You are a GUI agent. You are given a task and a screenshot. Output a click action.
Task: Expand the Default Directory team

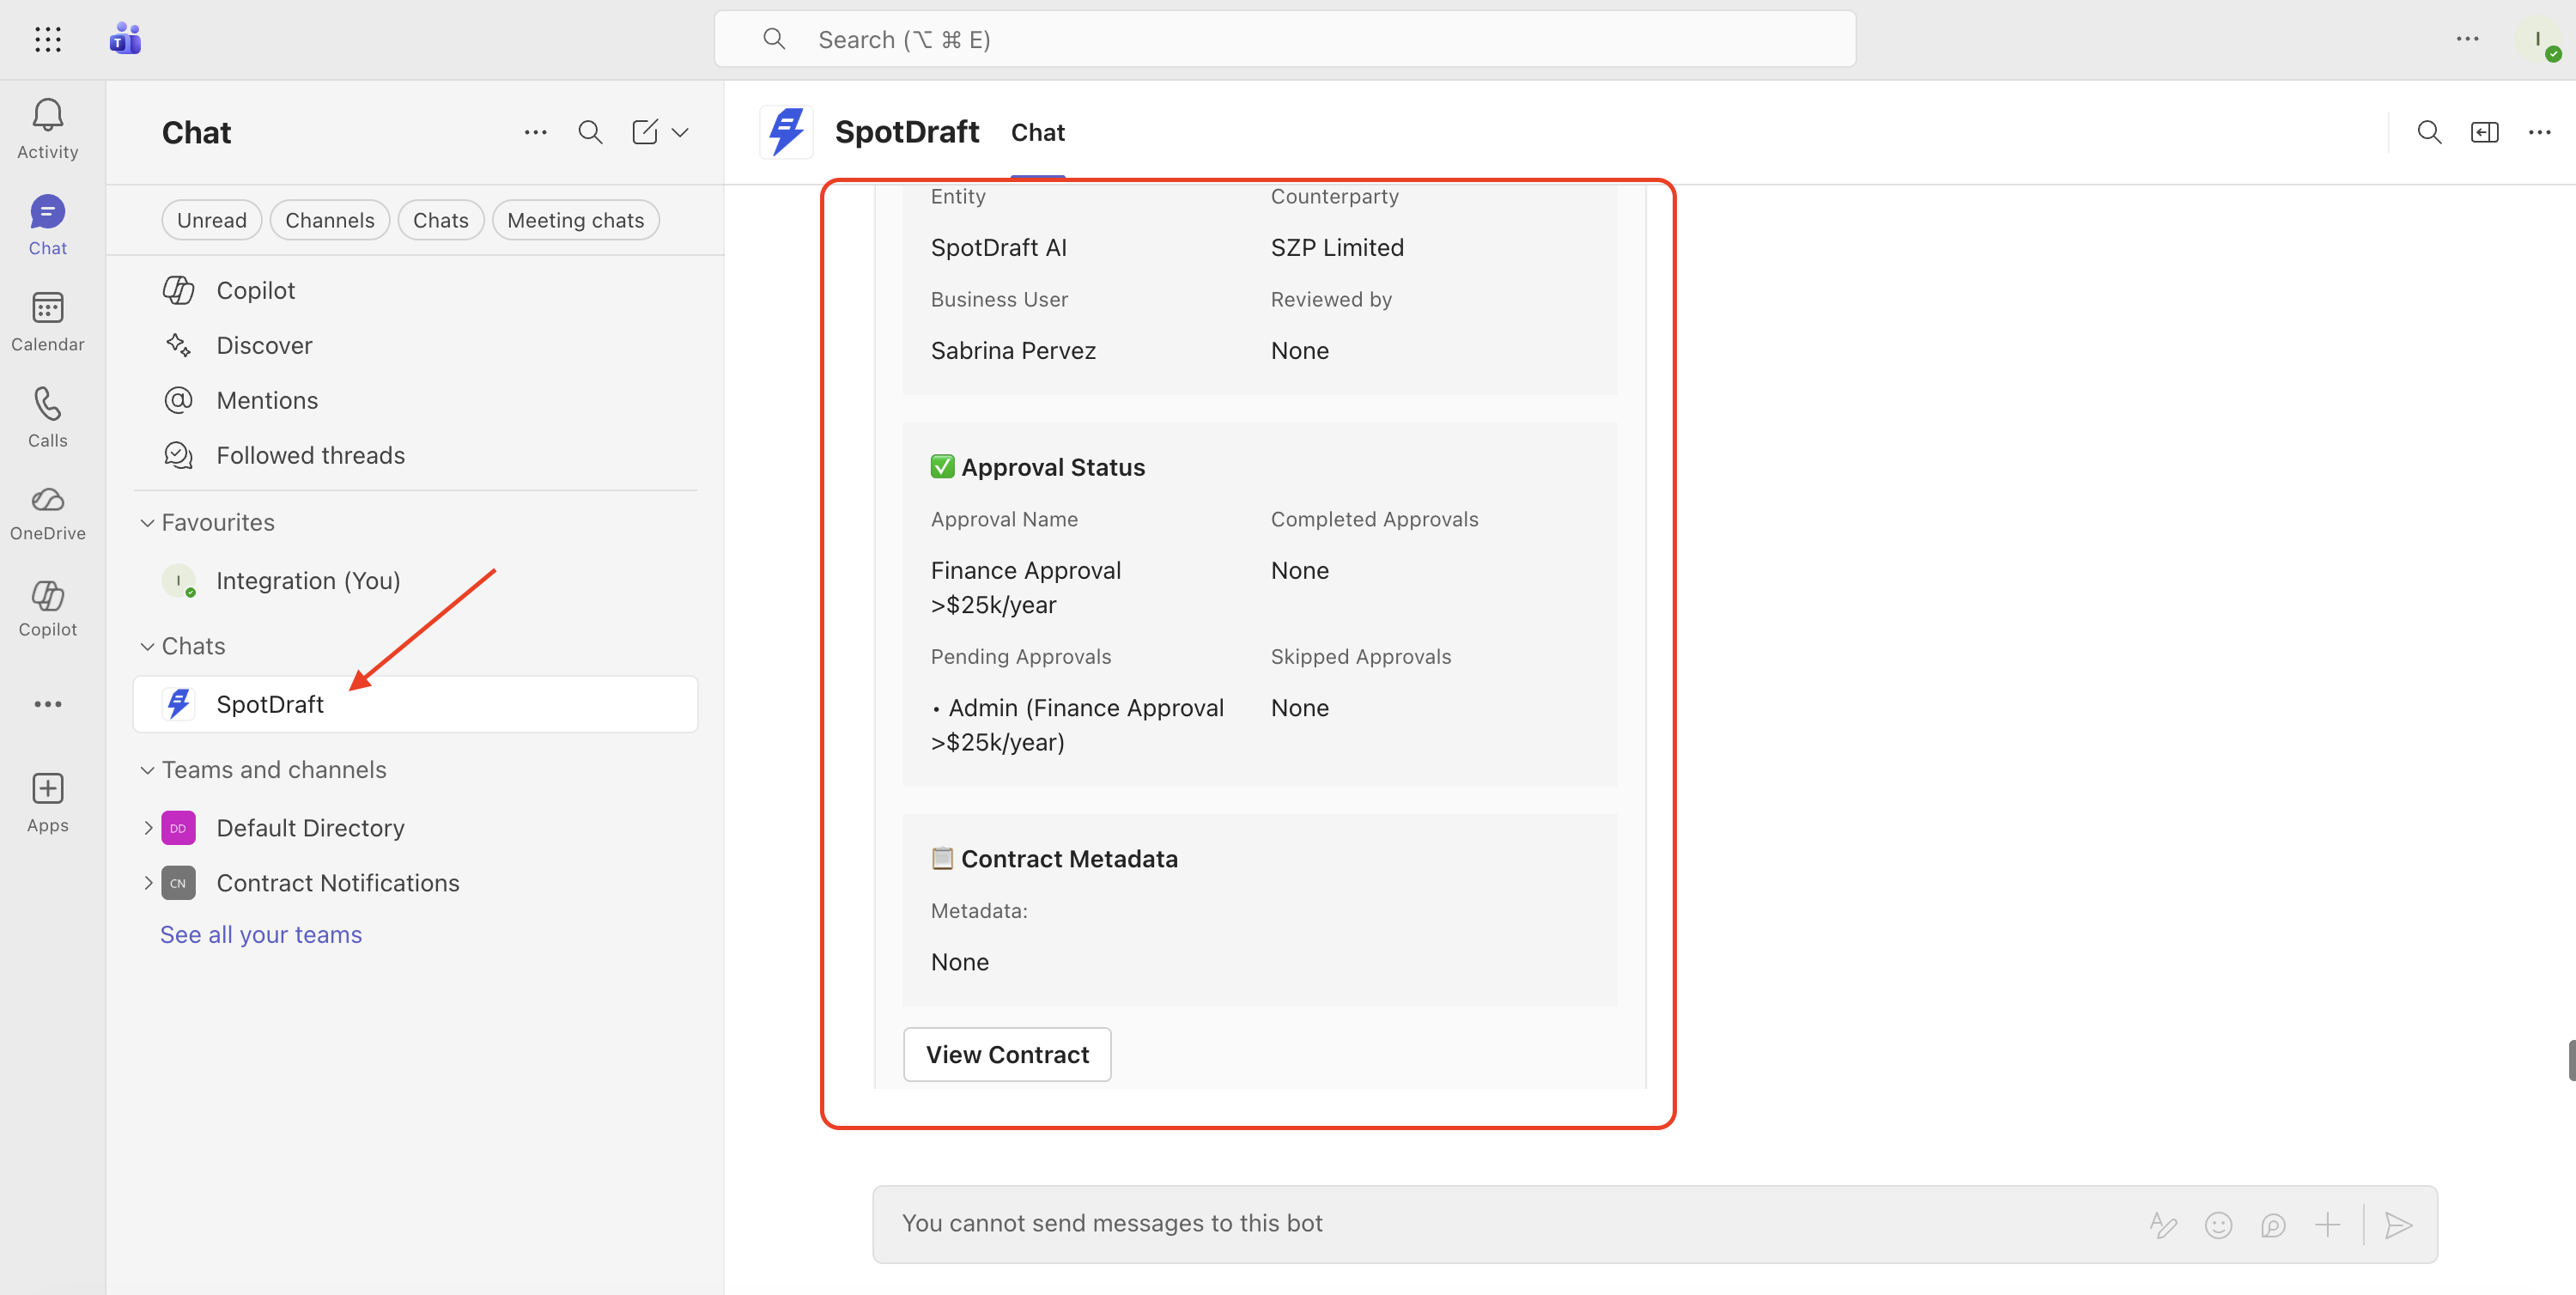148,828
